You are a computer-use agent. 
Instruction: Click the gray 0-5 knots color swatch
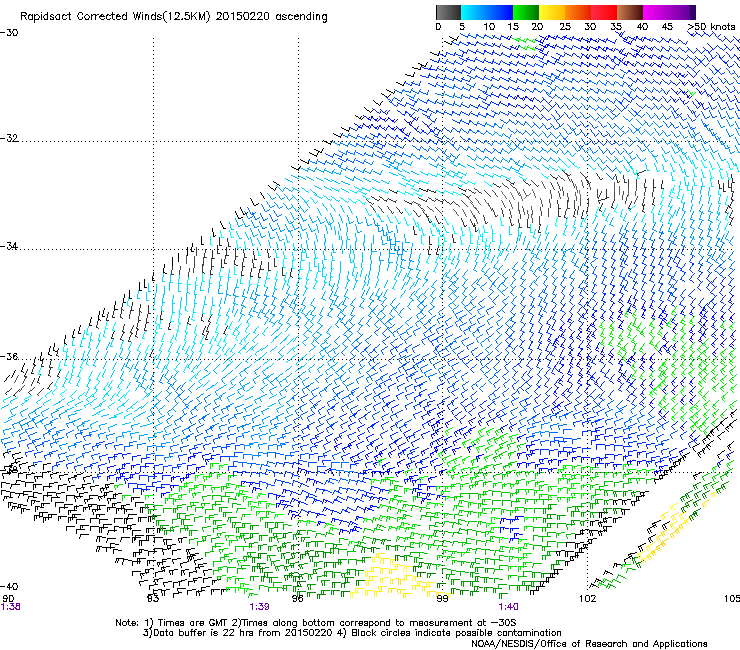coord(448,12)
